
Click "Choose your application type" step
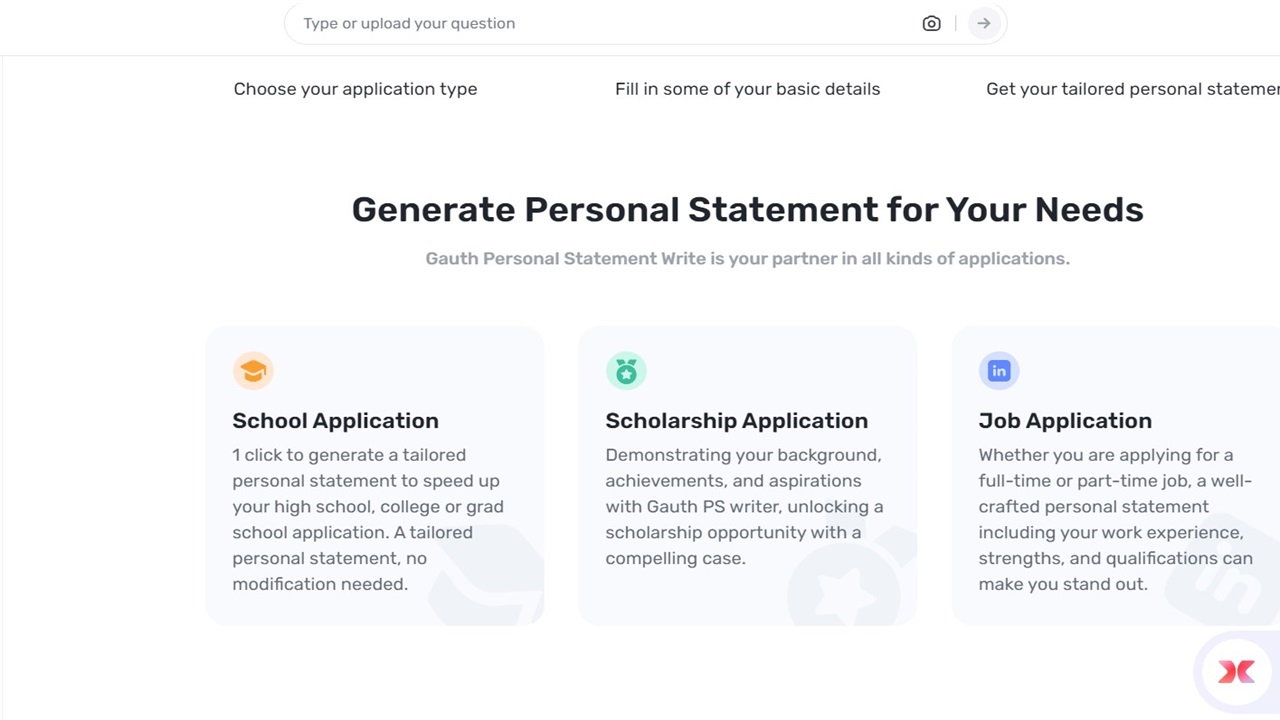355,89
